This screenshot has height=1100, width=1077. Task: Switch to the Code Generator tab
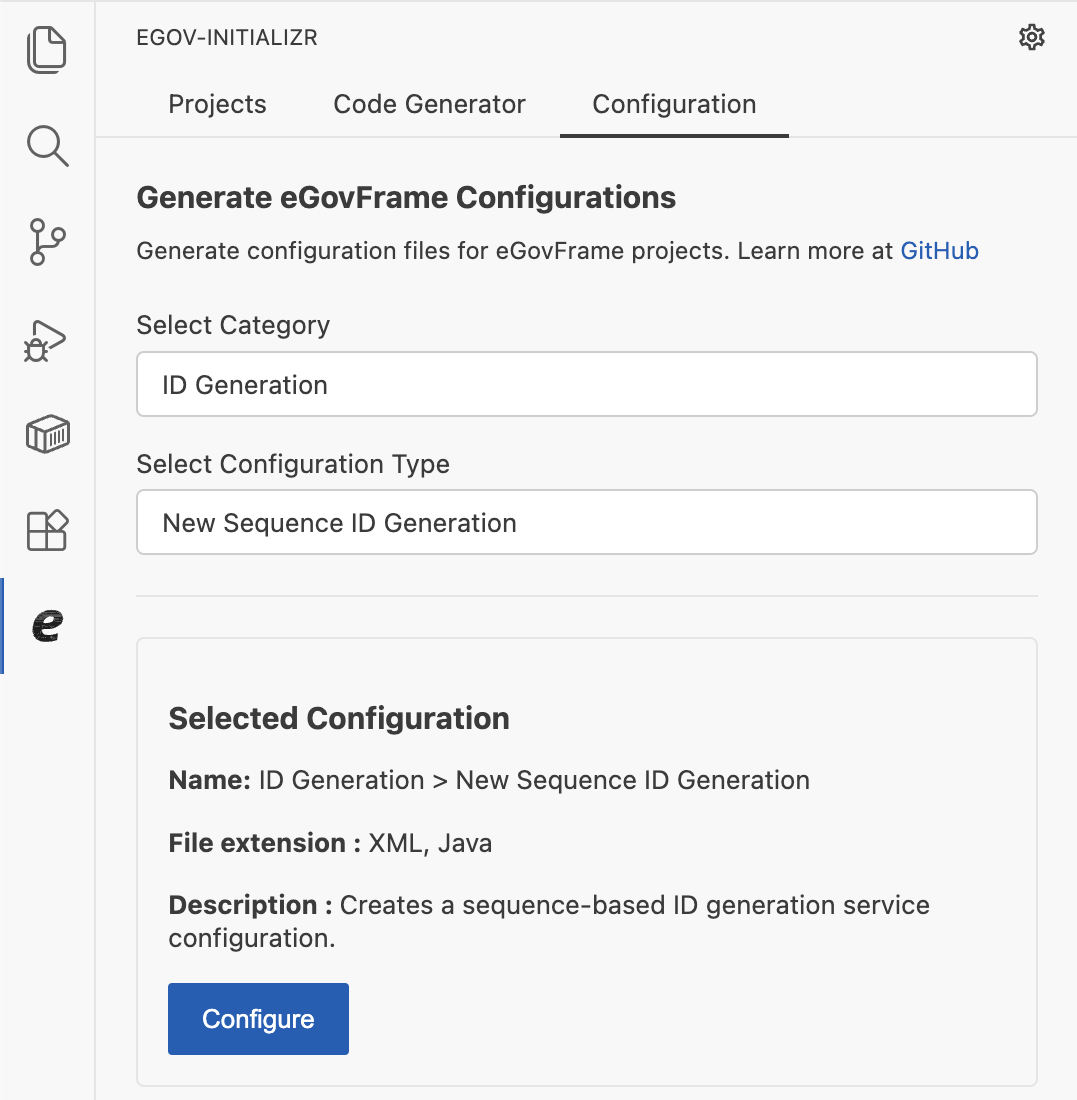pyautogui.click(x=429, y=104)
